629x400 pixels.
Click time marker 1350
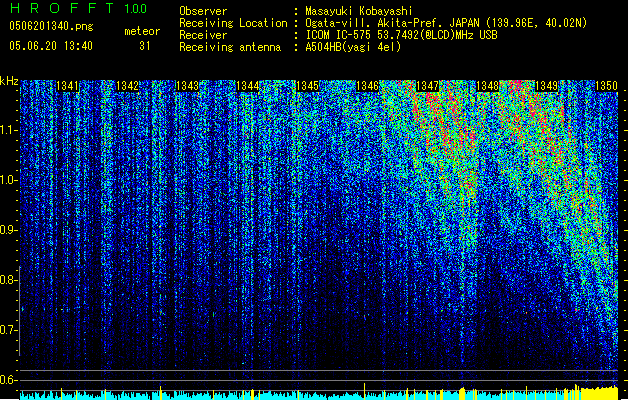pos(606,86)
